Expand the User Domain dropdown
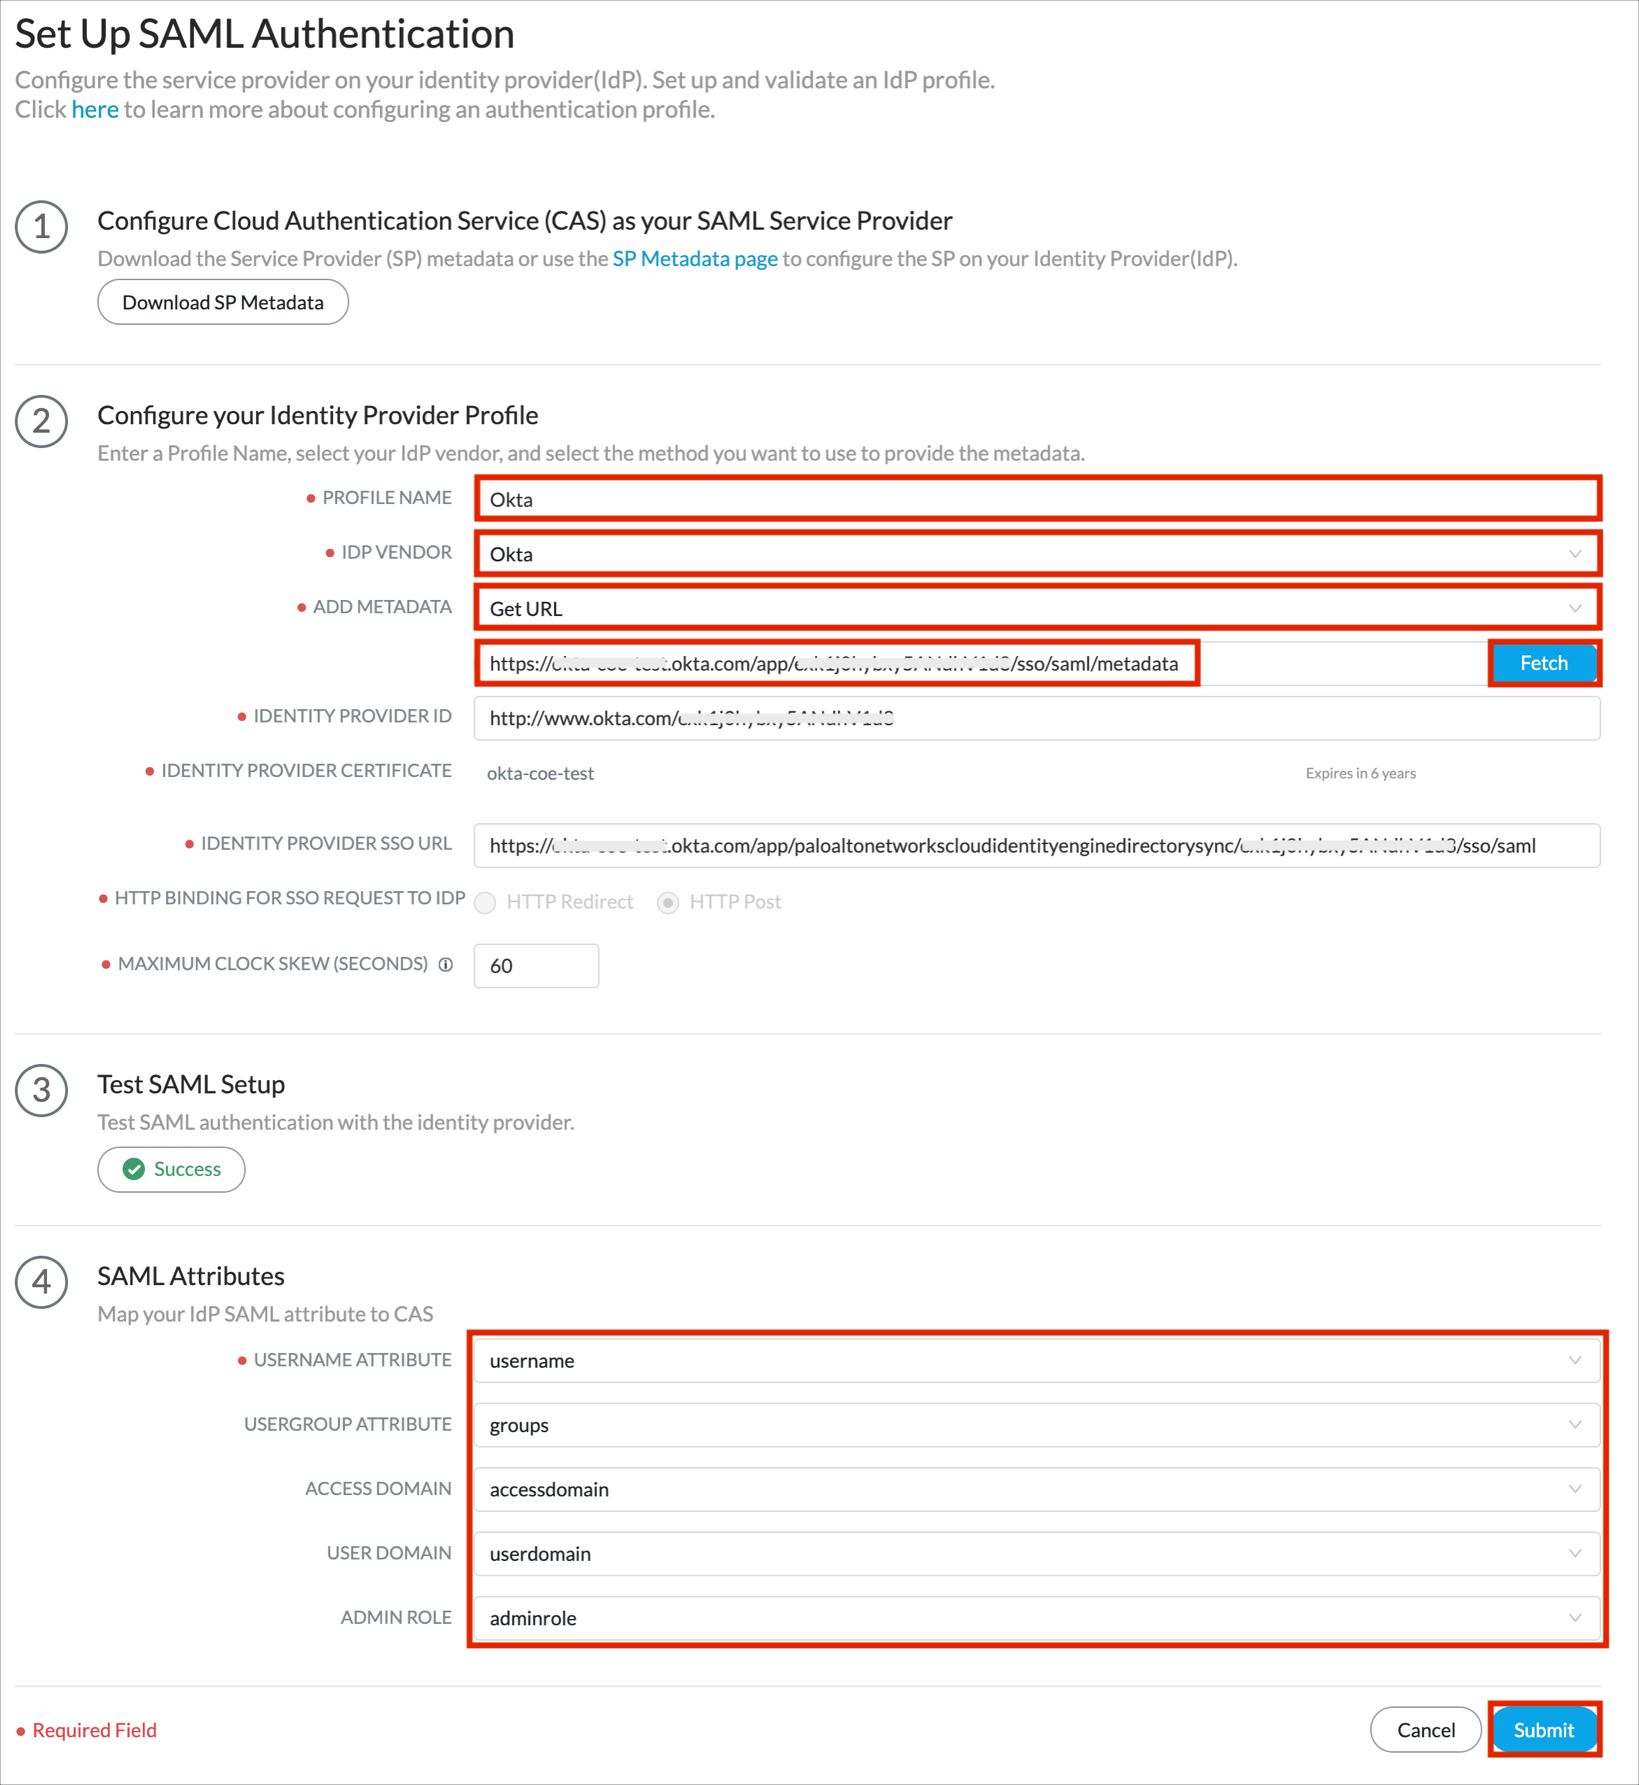Viewport: 1639px width, 1785px height. pos(1037,1553)
